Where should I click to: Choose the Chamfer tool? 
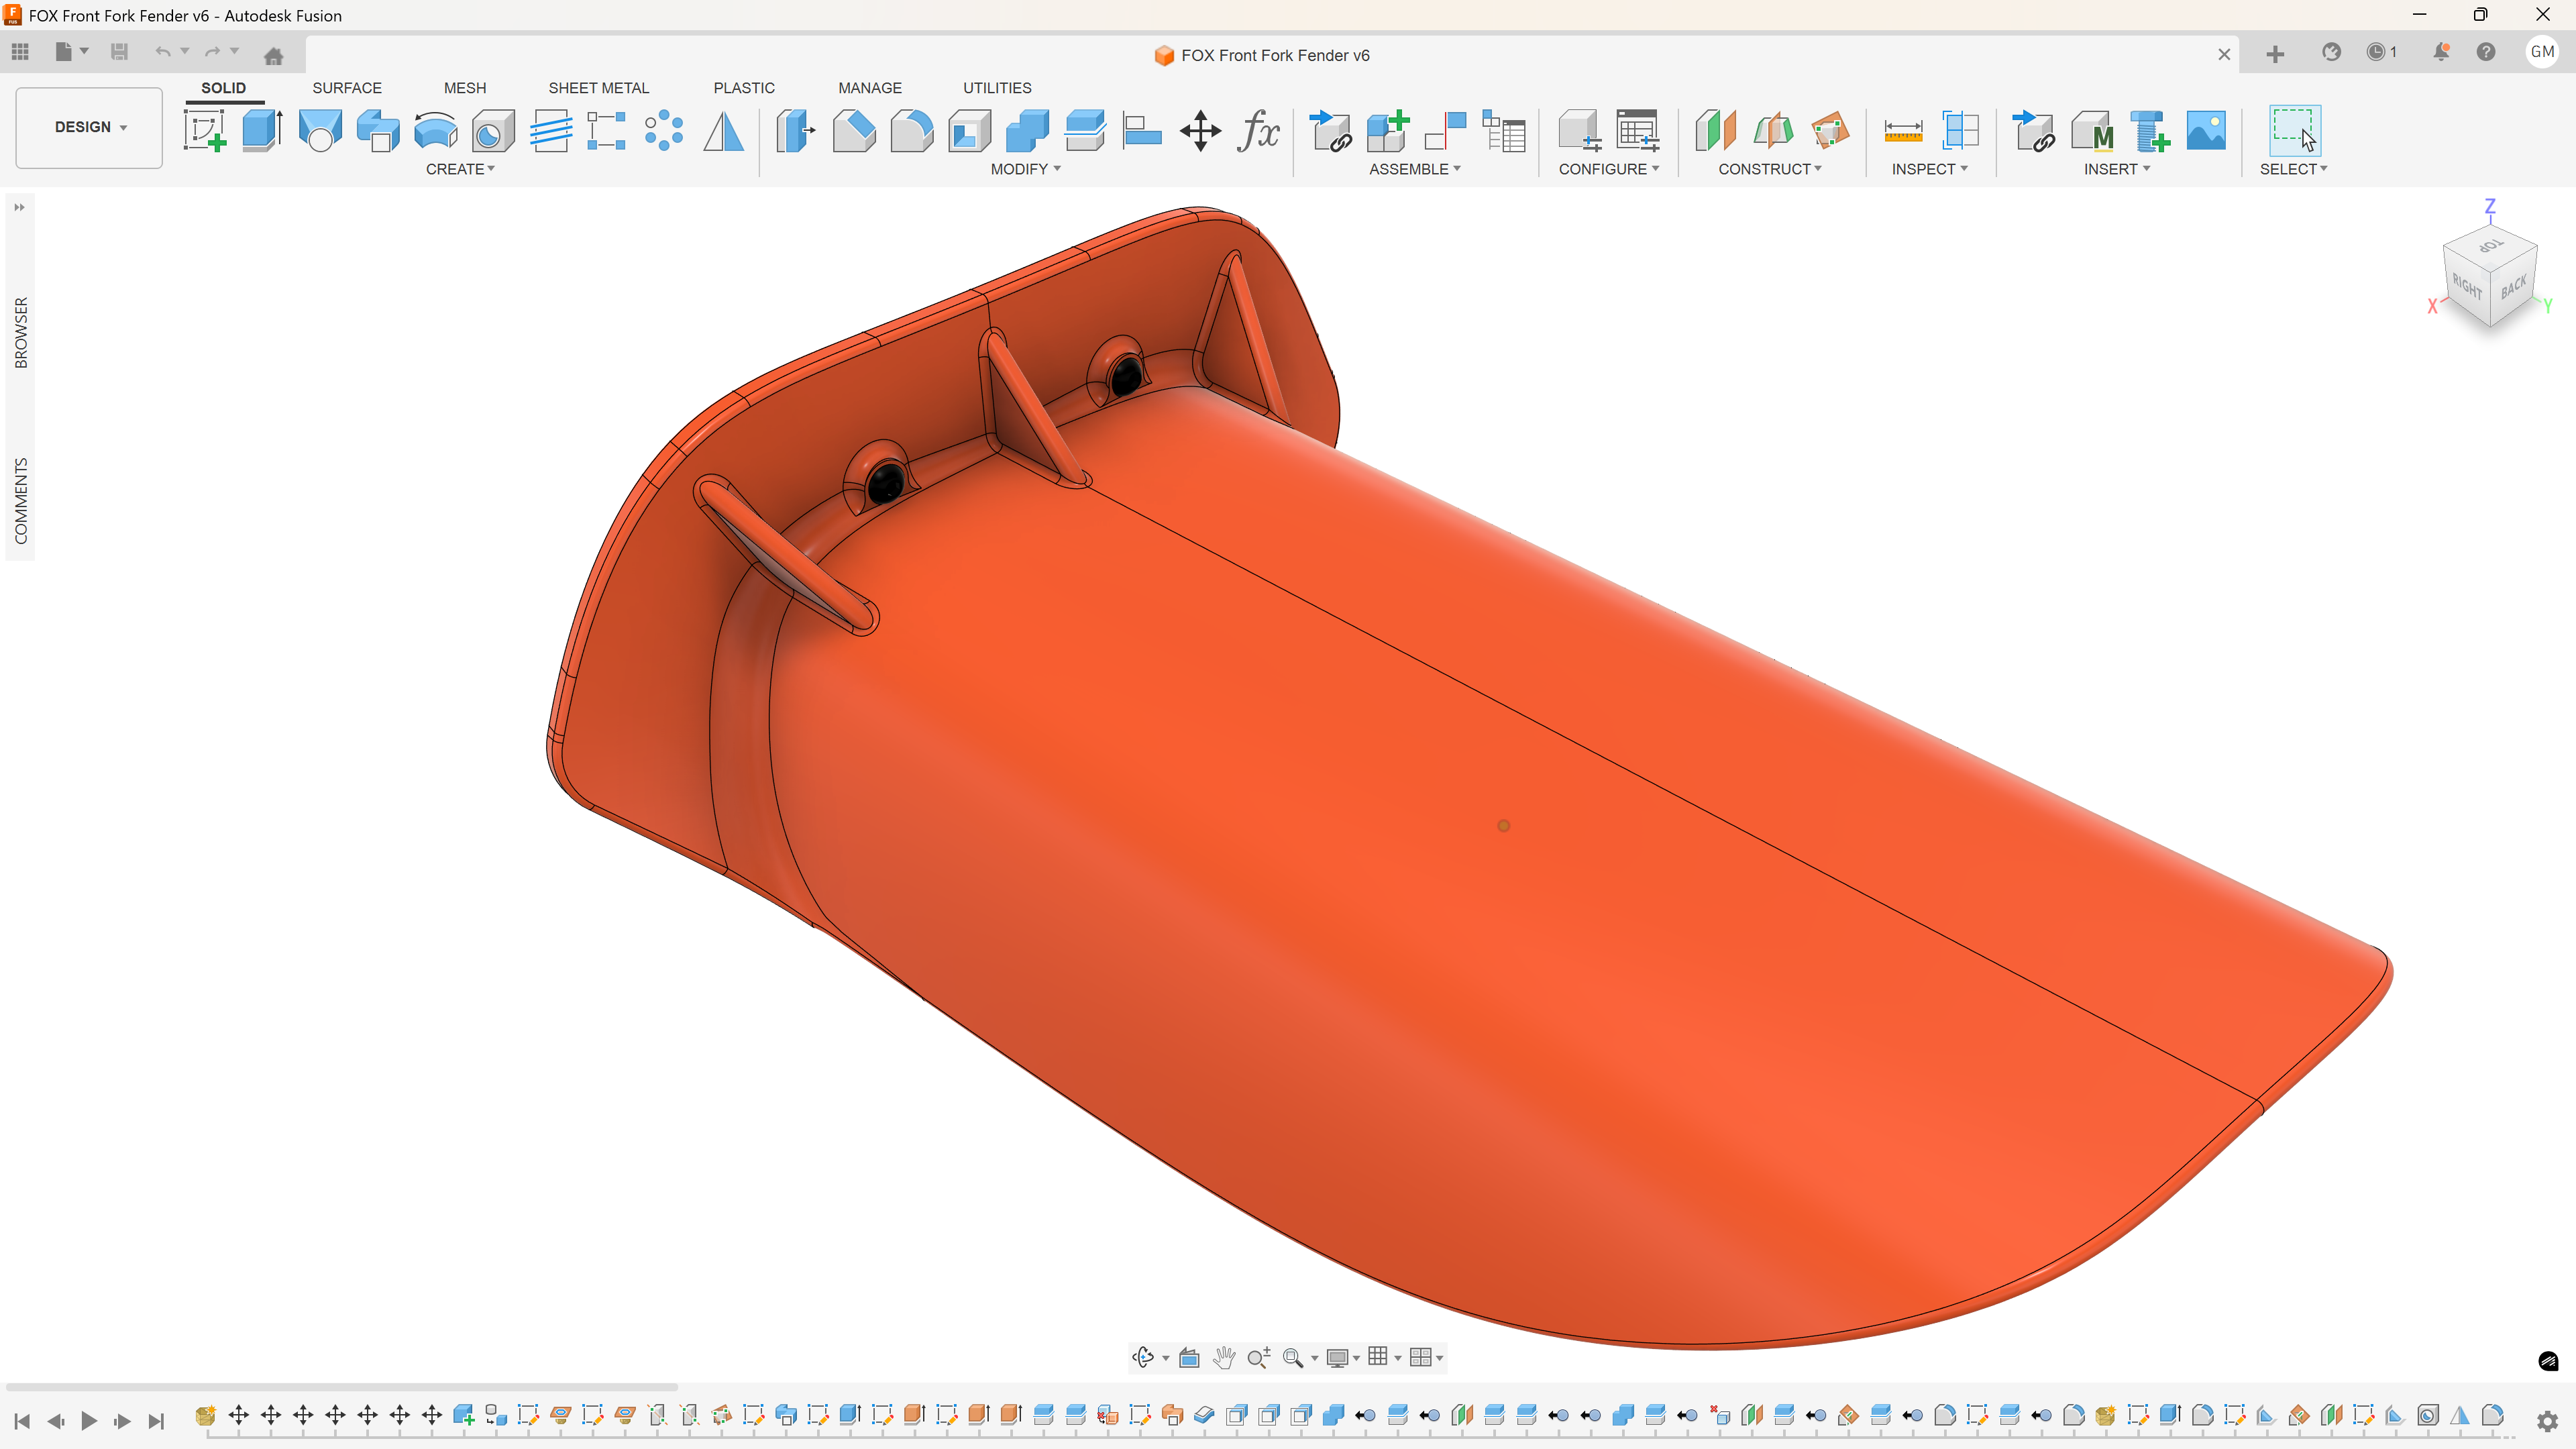854,131
